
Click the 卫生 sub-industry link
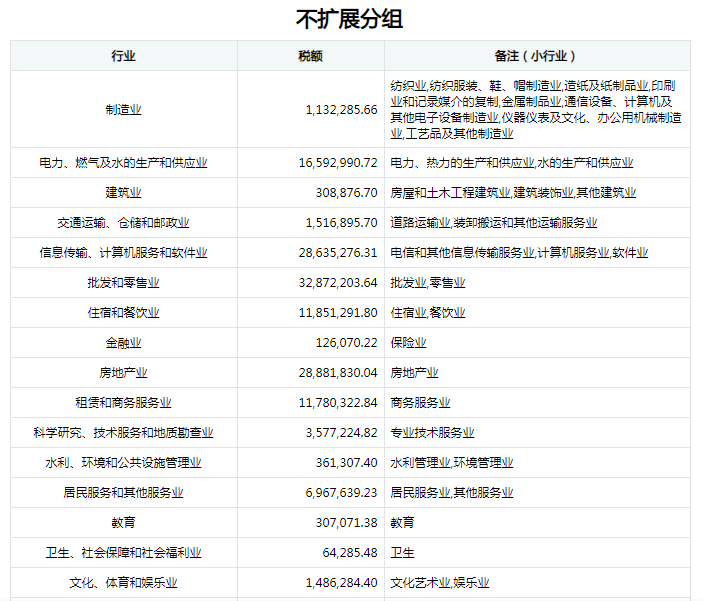[402, 553]
